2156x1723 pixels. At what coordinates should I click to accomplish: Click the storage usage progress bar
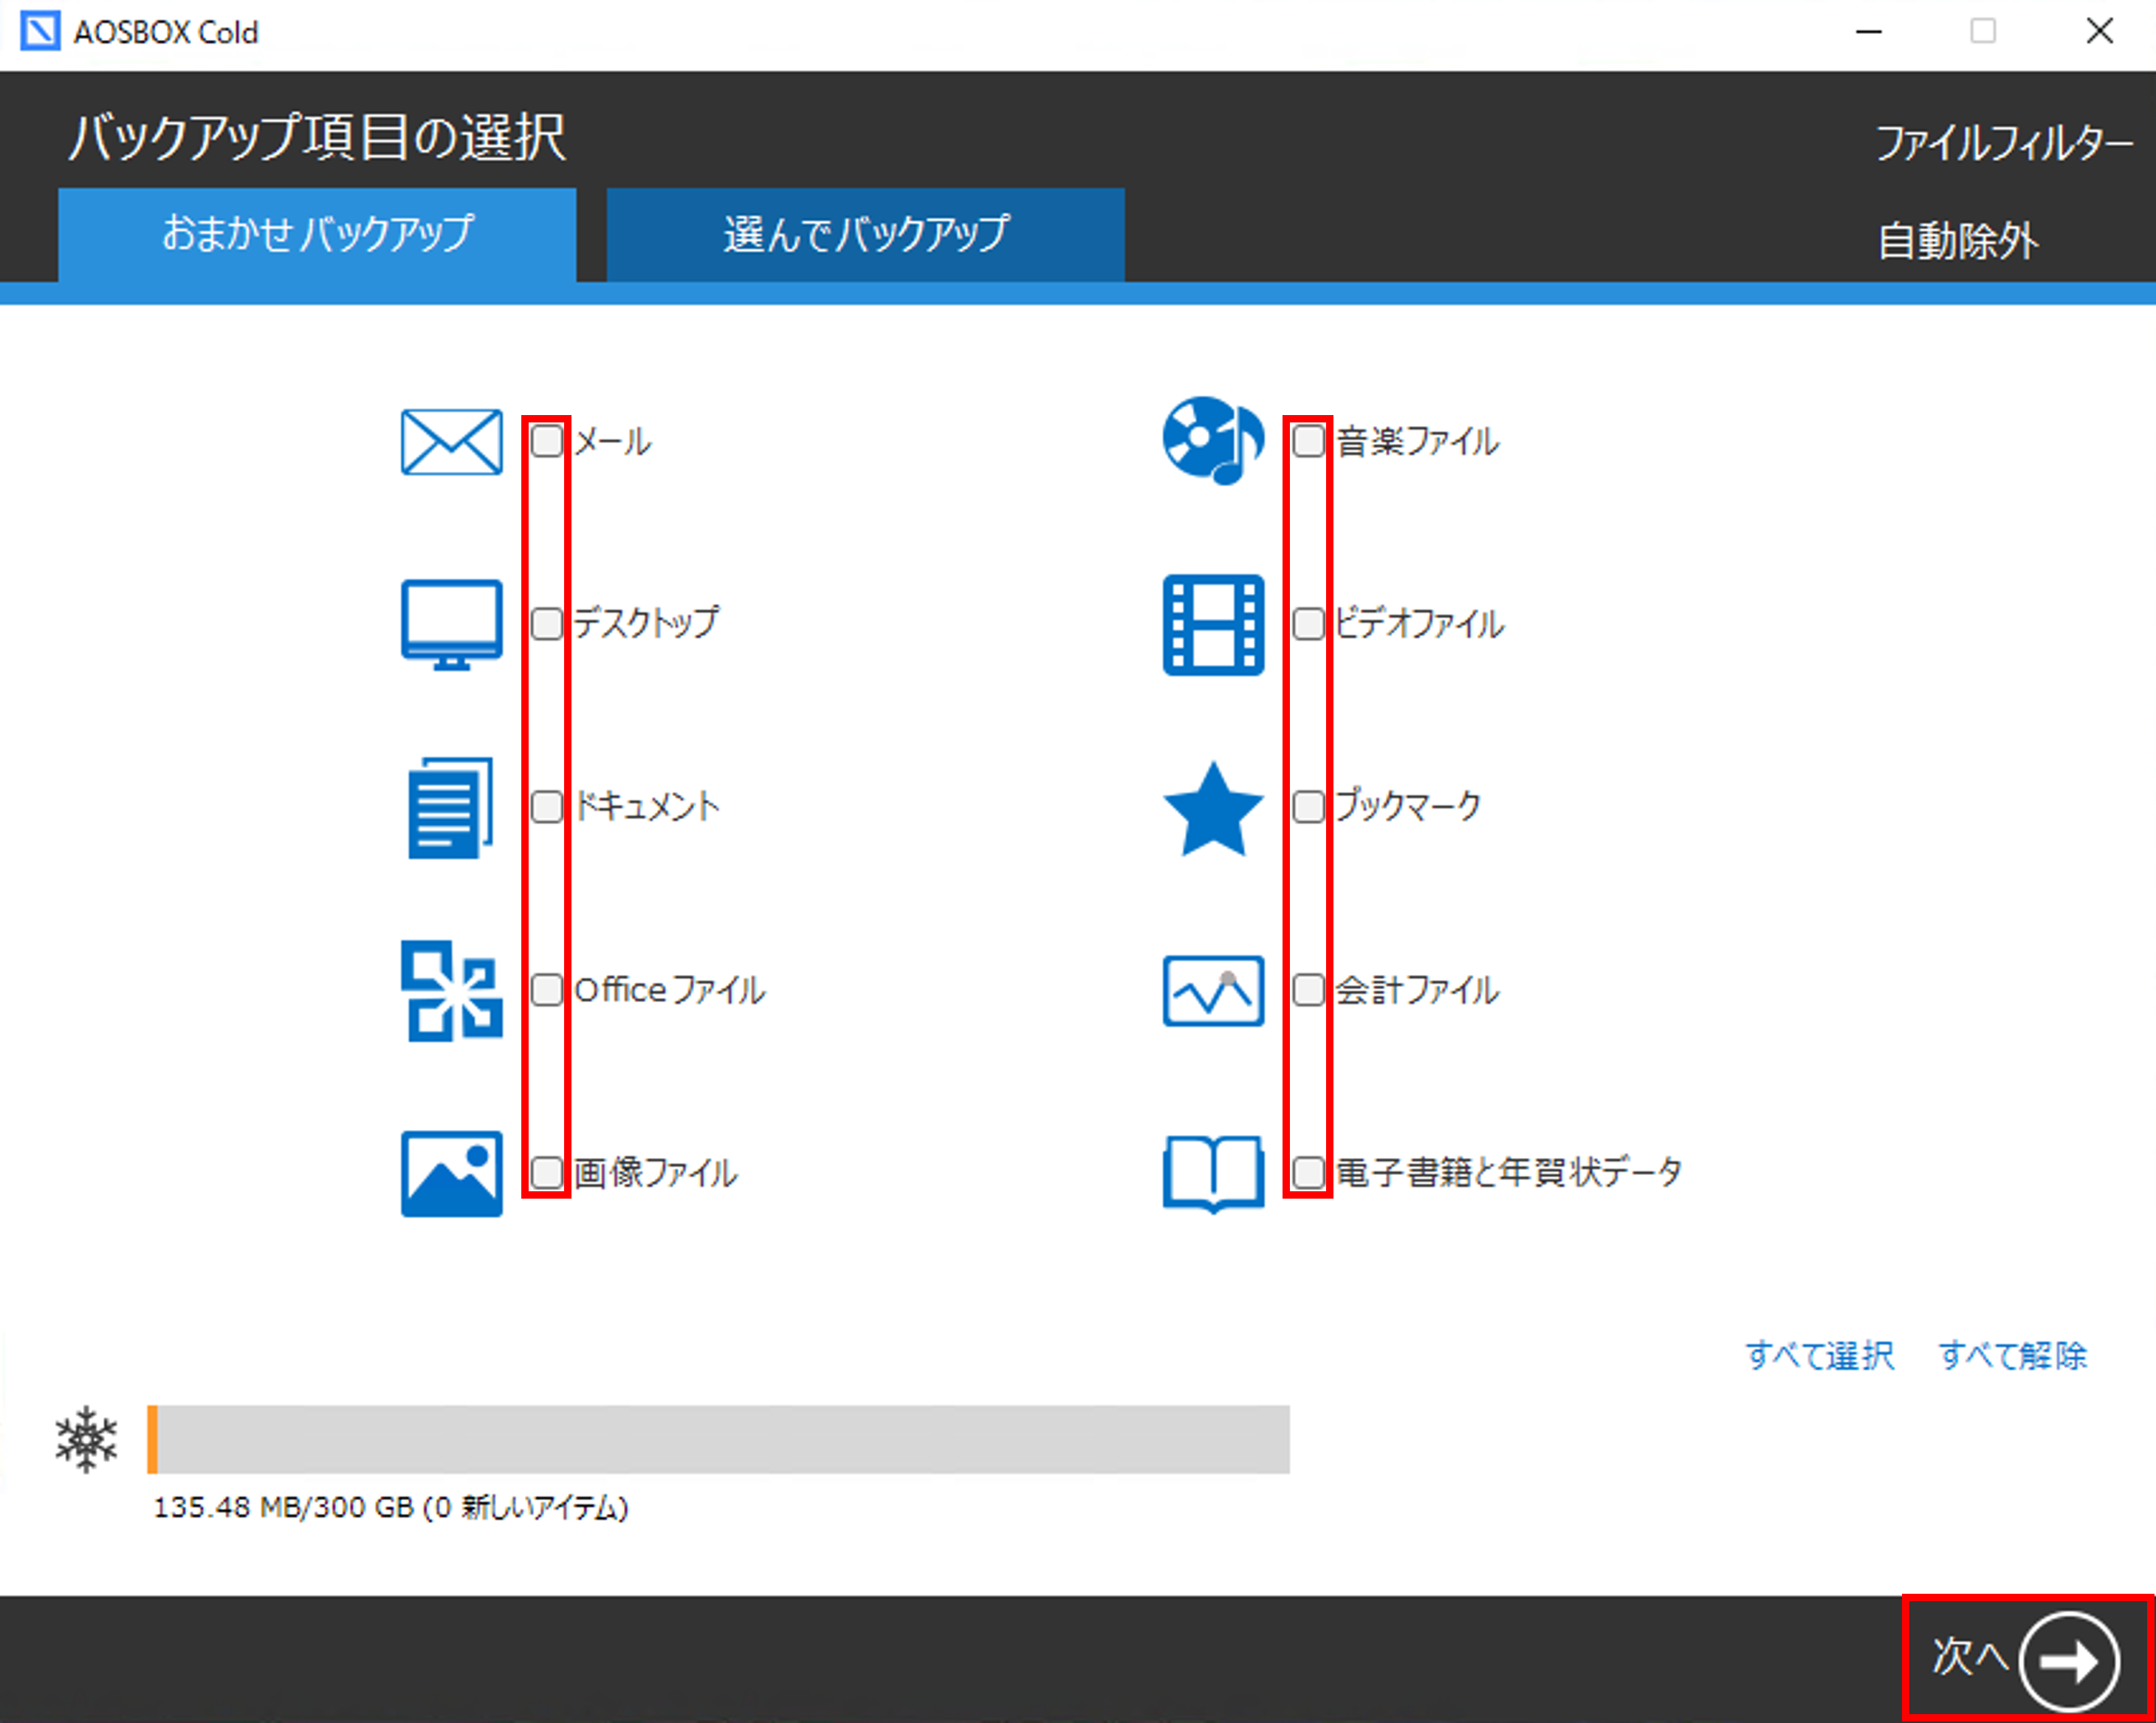click(718, 1439)
